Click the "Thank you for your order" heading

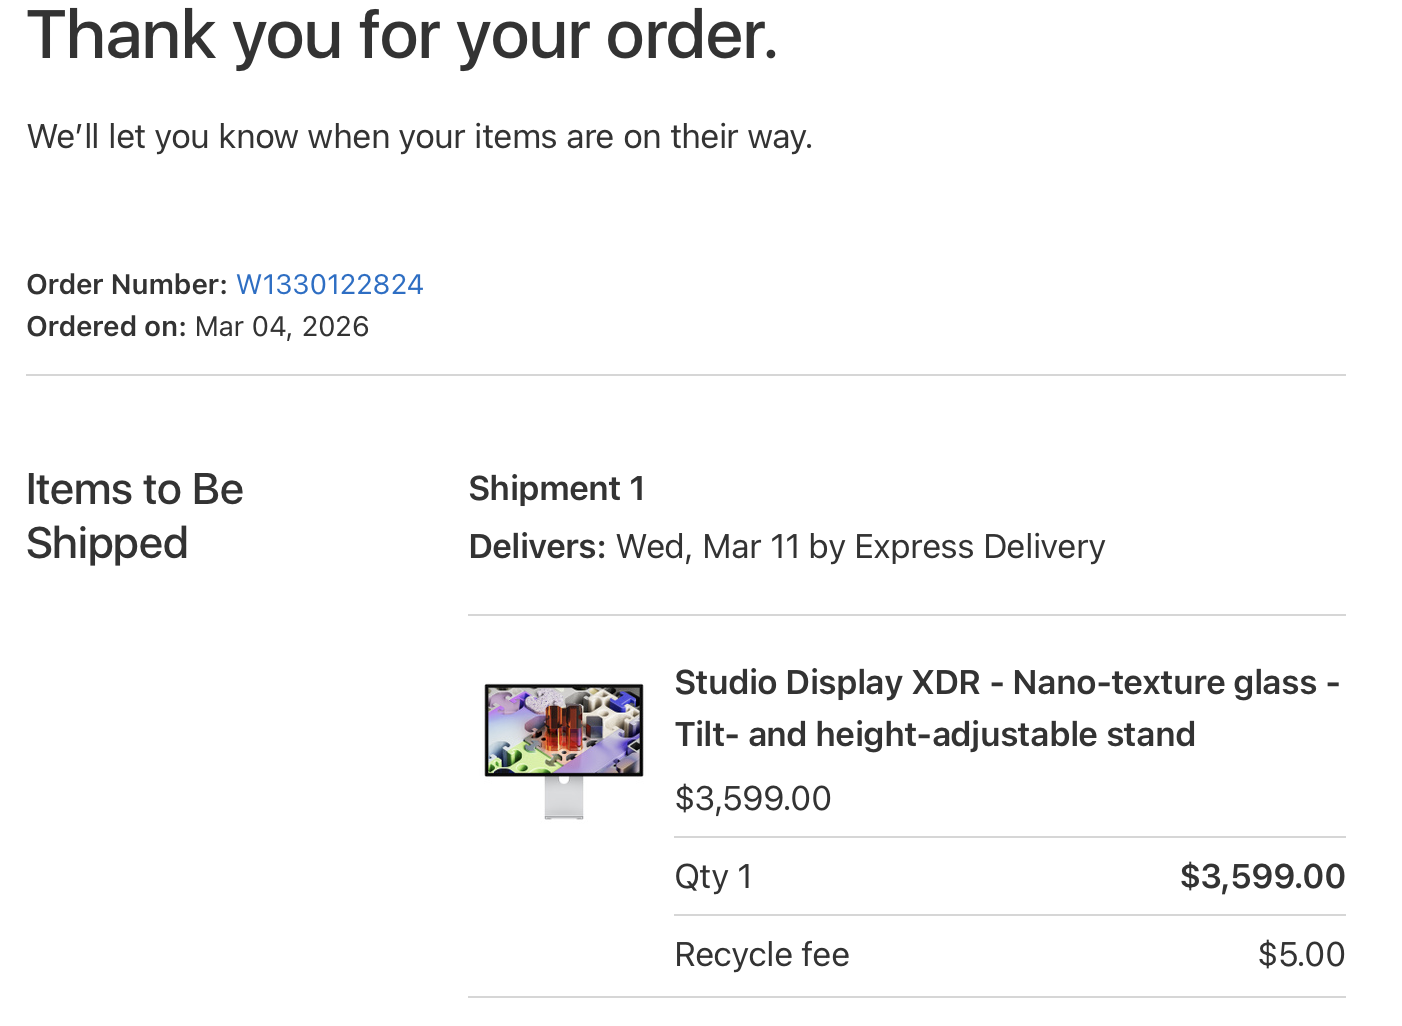point(402,36)
